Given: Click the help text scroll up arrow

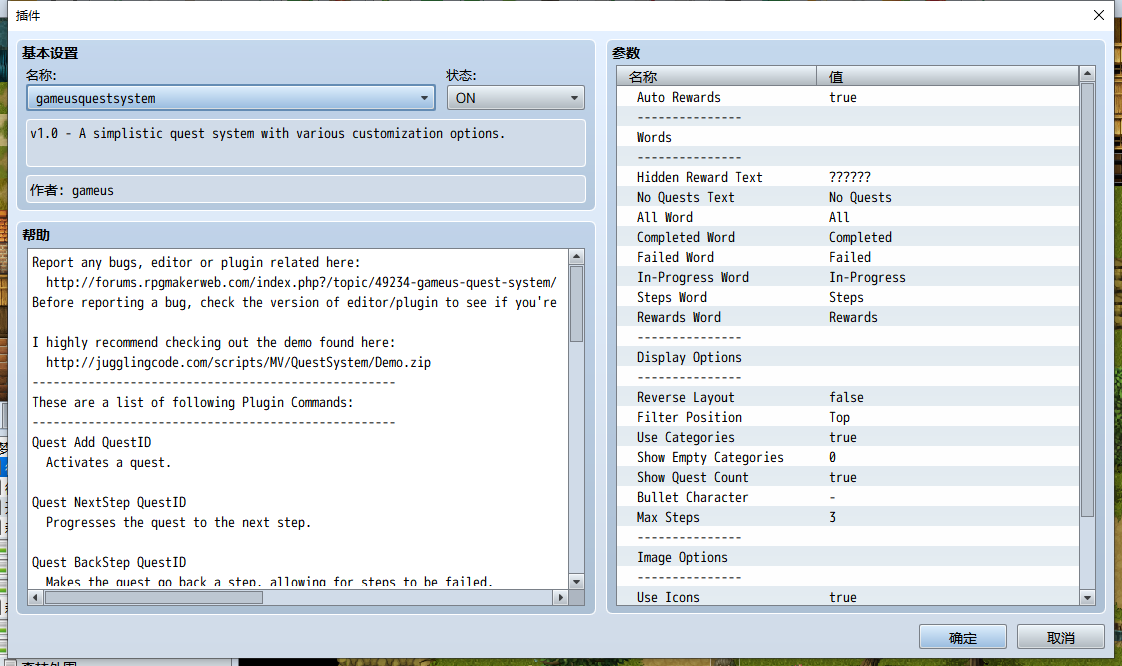Looking at the screenshot, I should [x=577, y=257].
